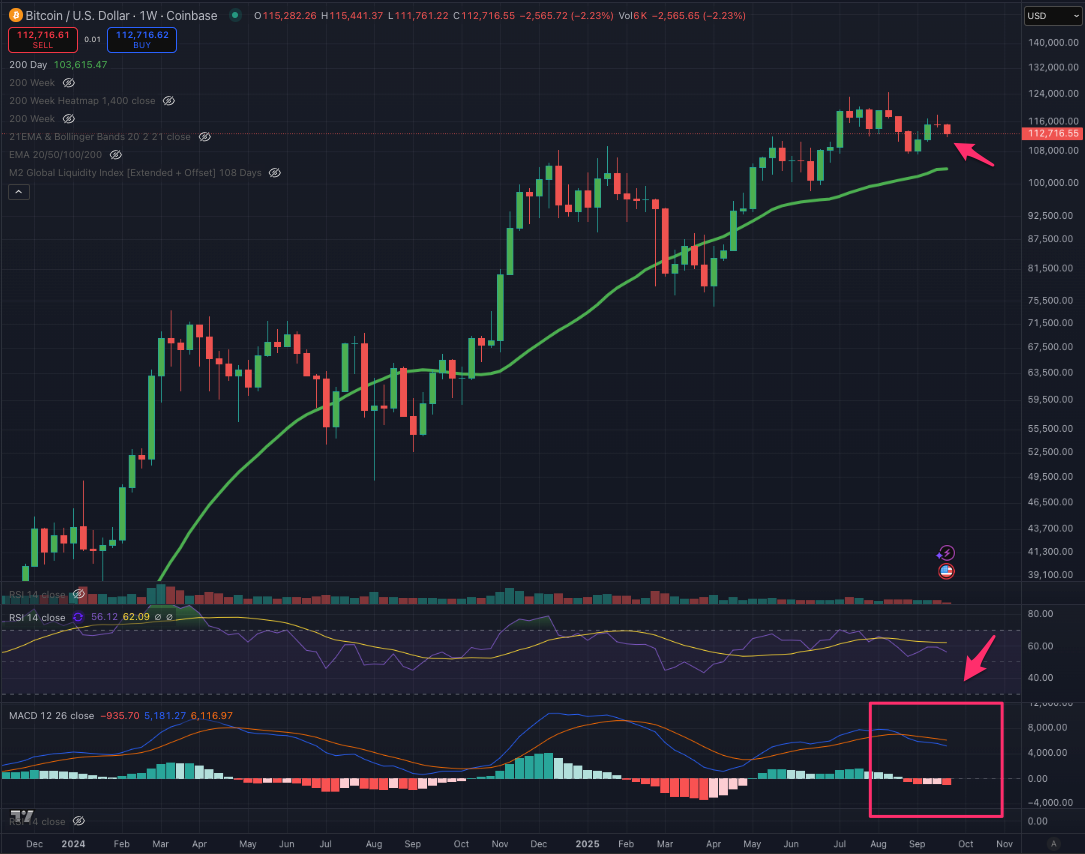This screenshot has height=854, width=1085.
Task: Click the MACD histogram value −935.70
Action: 120,716
